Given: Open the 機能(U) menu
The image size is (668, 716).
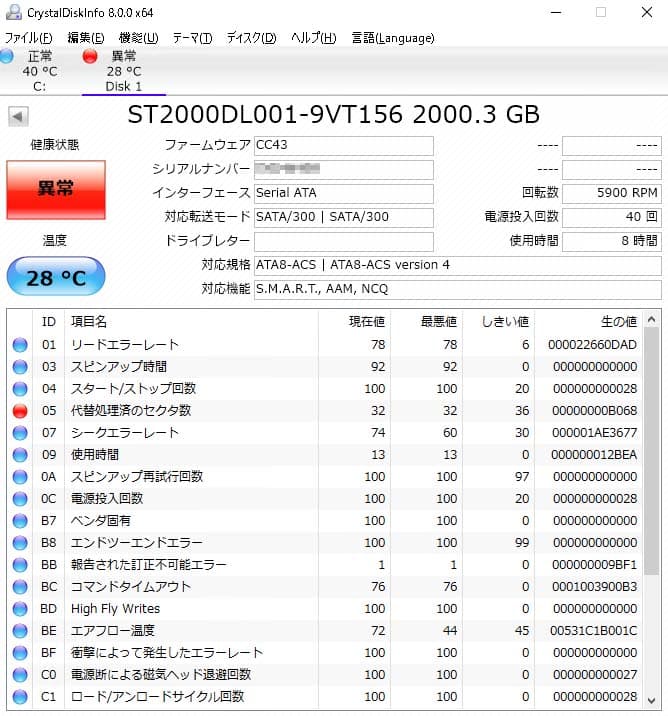Looking at the screenshot, I should coord(138,38).
